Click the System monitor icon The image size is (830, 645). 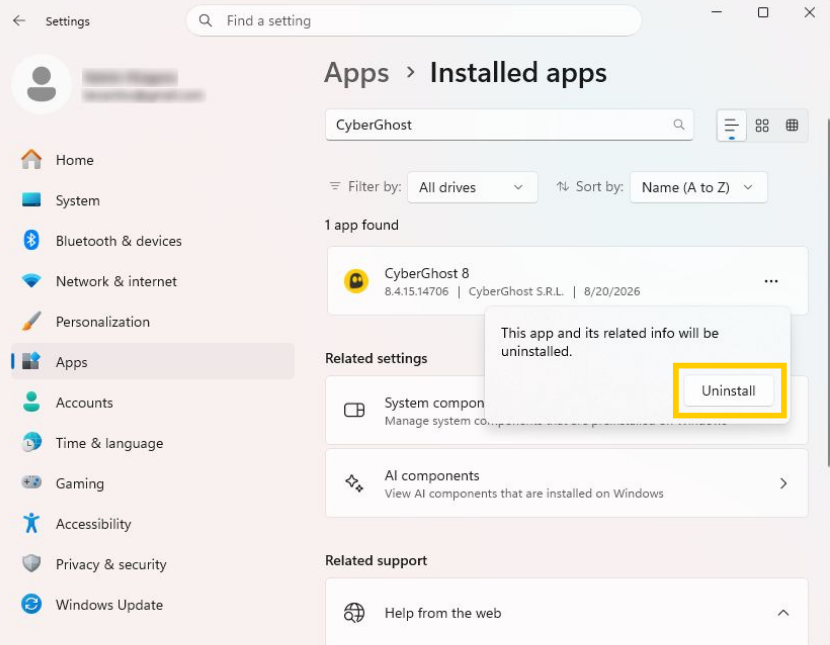(31, 199)
